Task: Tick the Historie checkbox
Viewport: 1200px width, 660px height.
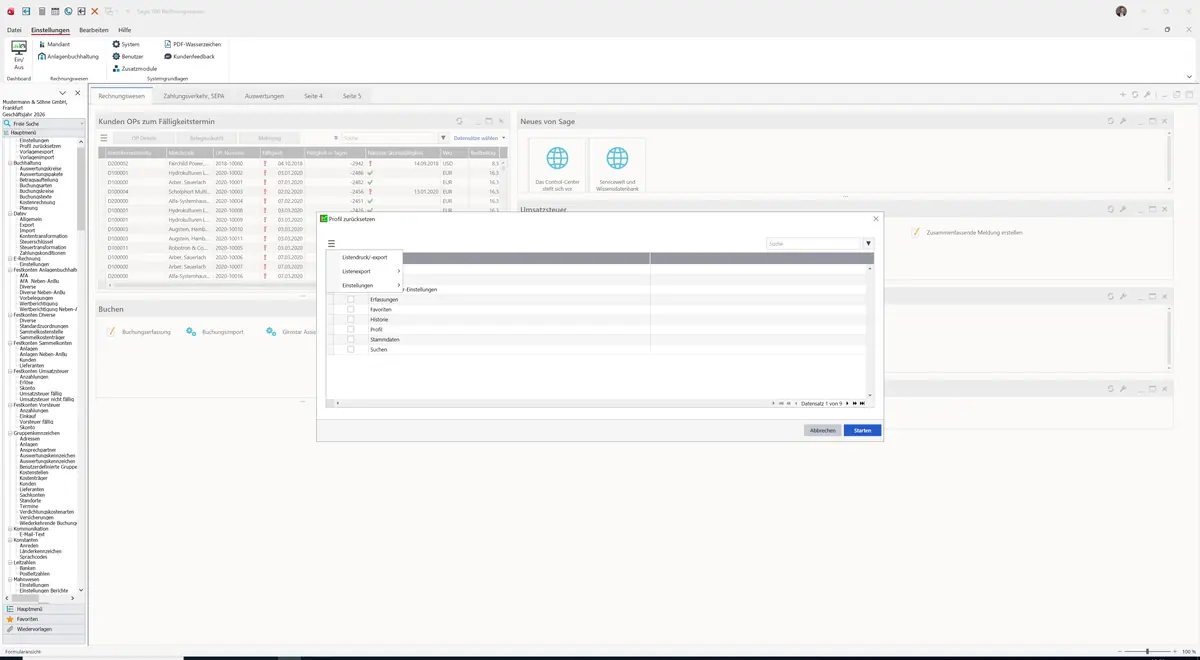Action: 351,320
